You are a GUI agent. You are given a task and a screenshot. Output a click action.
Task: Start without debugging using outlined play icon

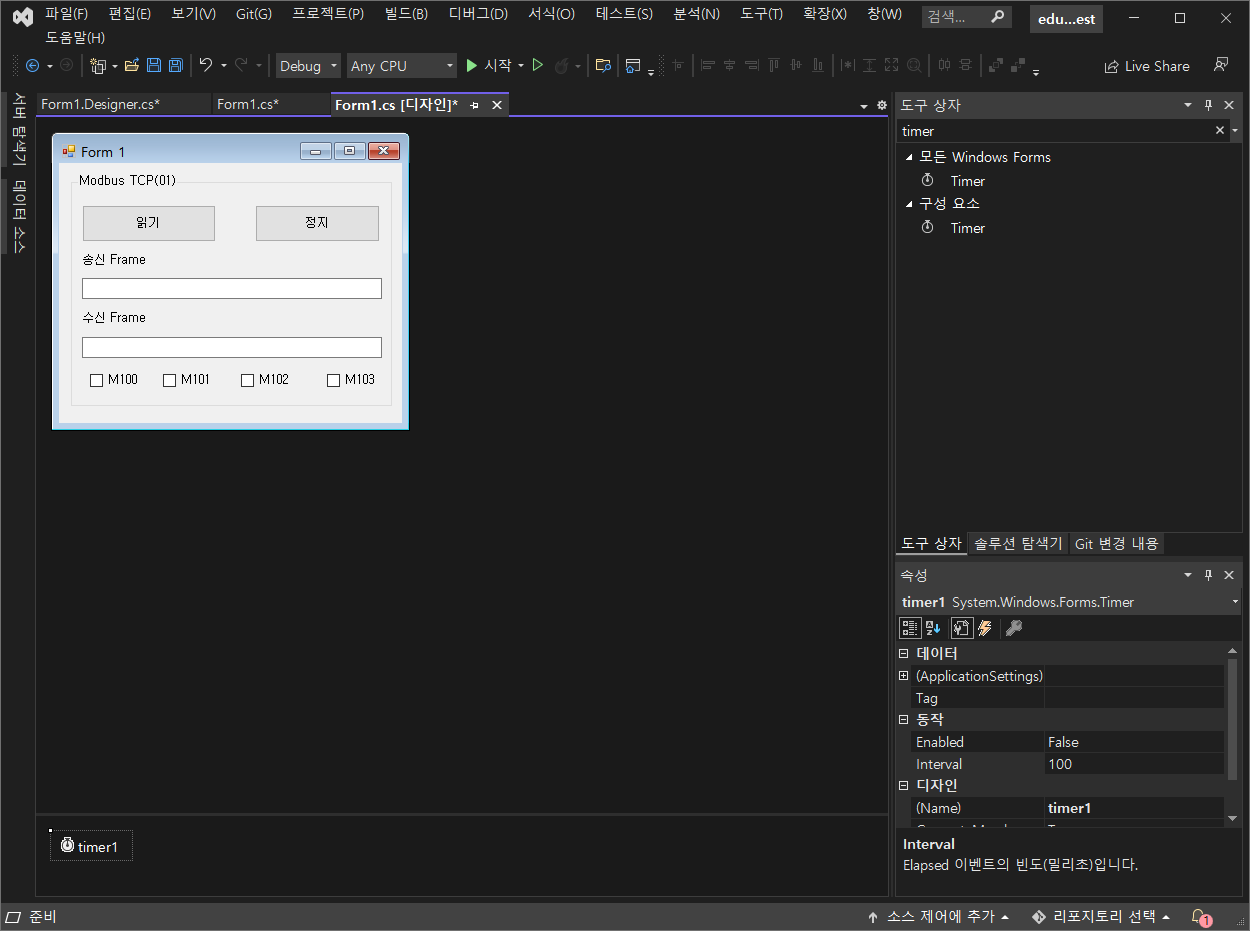(x=538, y=66)
